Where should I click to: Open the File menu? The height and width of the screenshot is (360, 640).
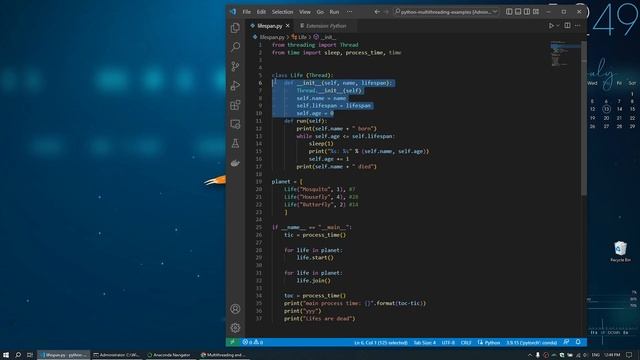point(247,12)
